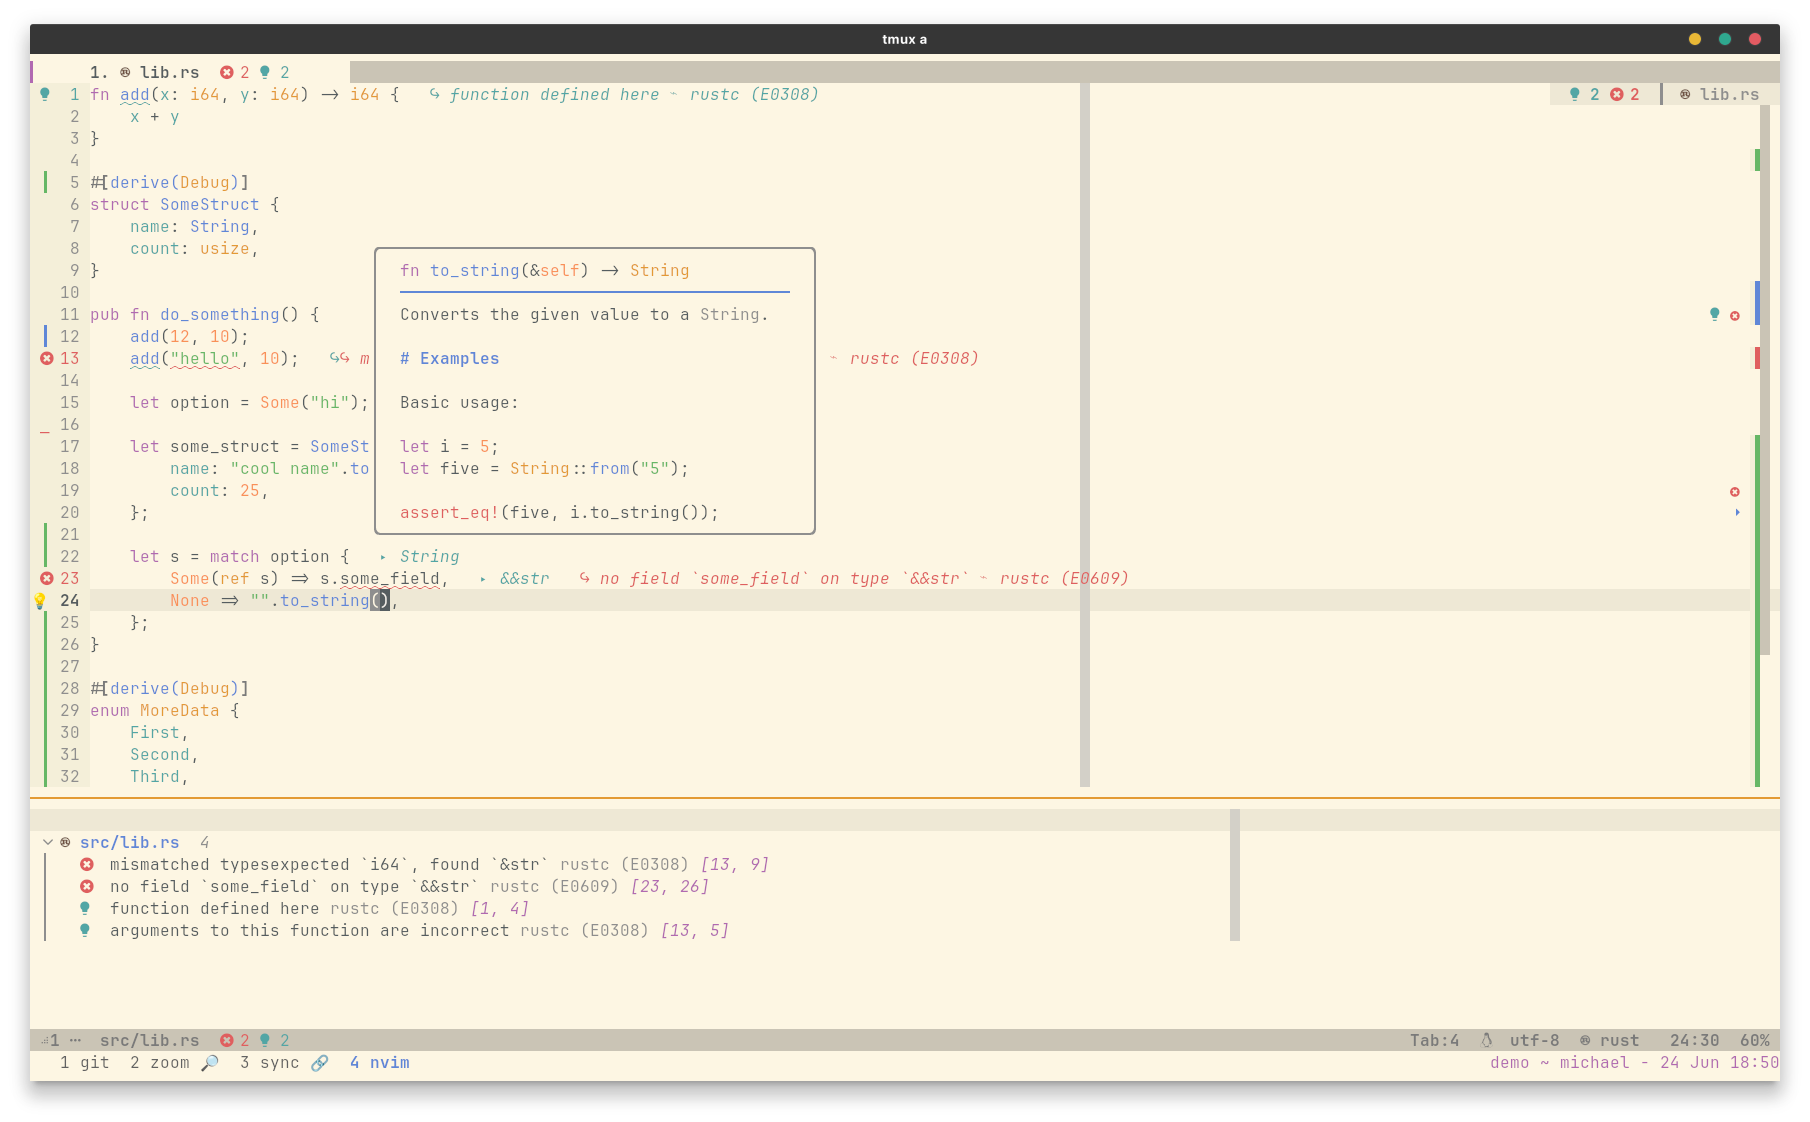Screen dimensions: 1810x1122
Task: Click the statusline error count icon
Action: click(227, 1040)
